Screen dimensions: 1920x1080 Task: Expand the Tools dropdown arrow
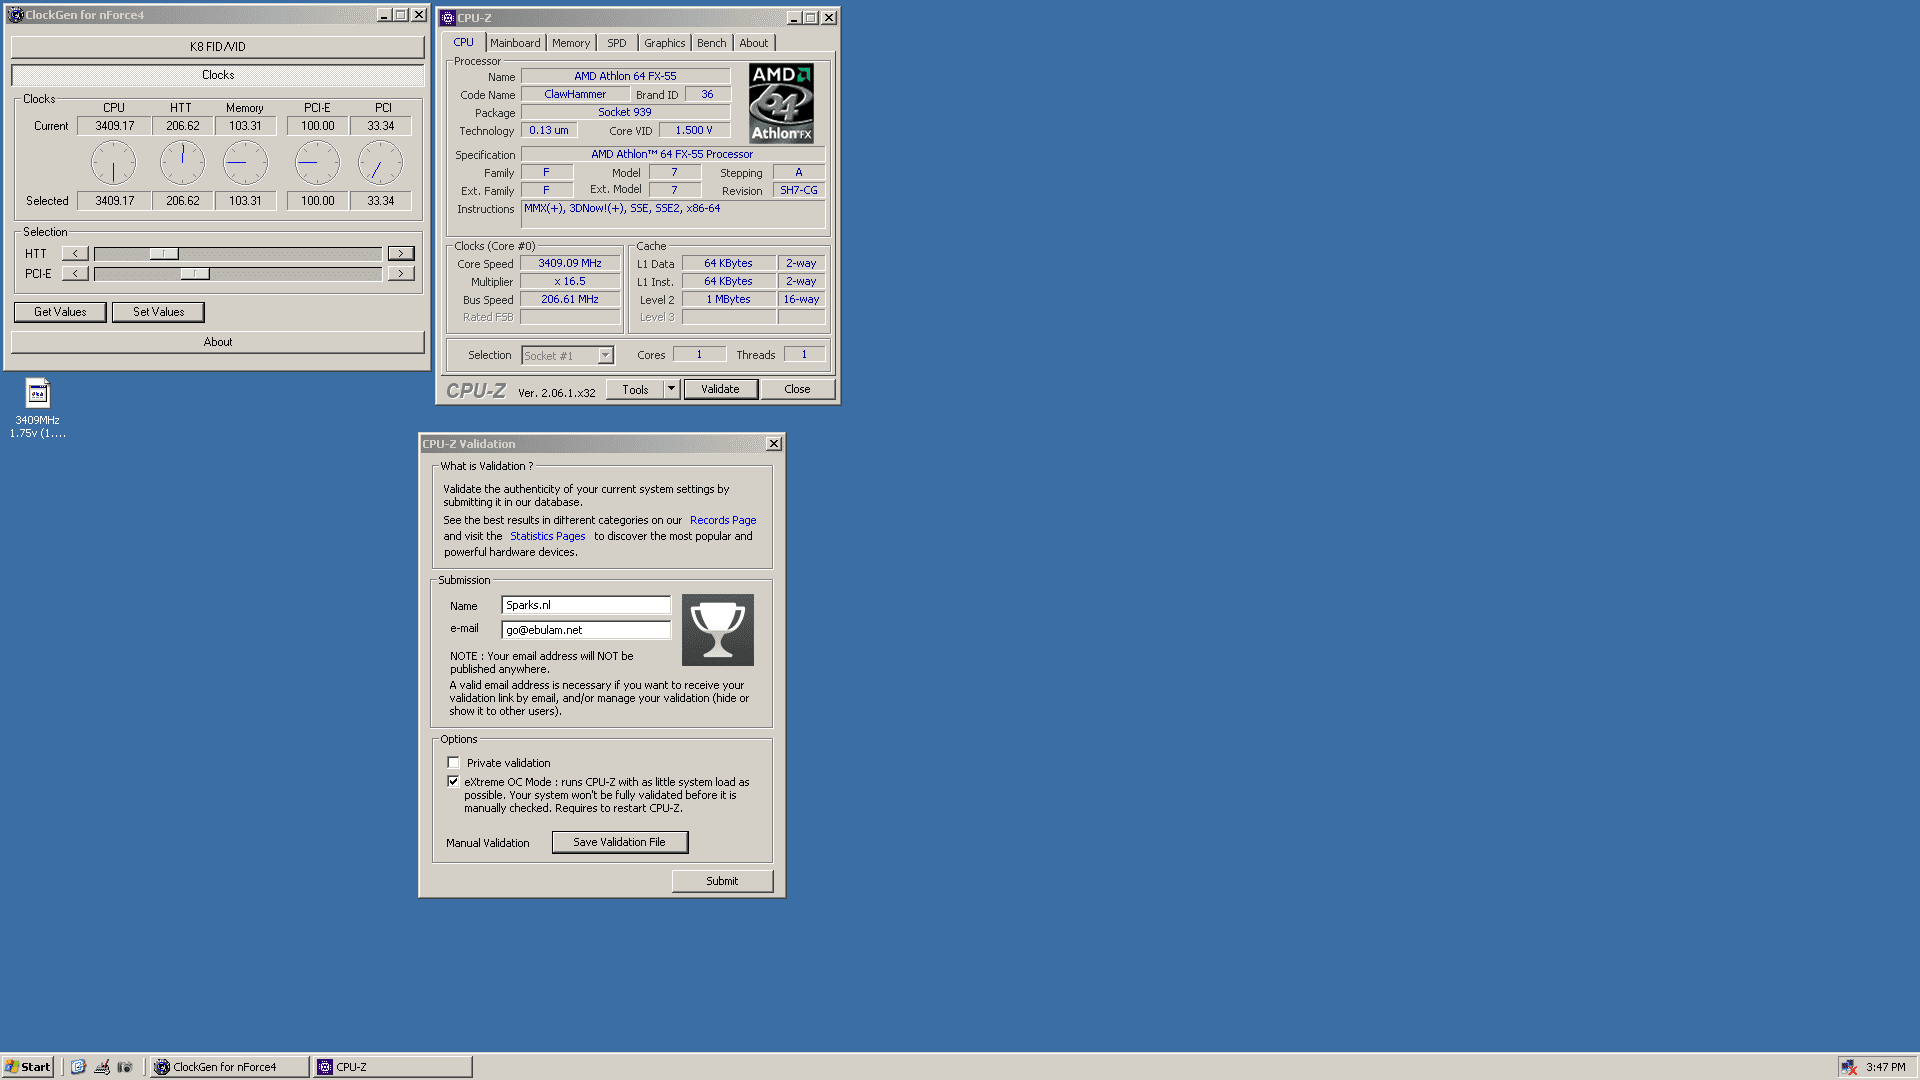coord(672,389)
